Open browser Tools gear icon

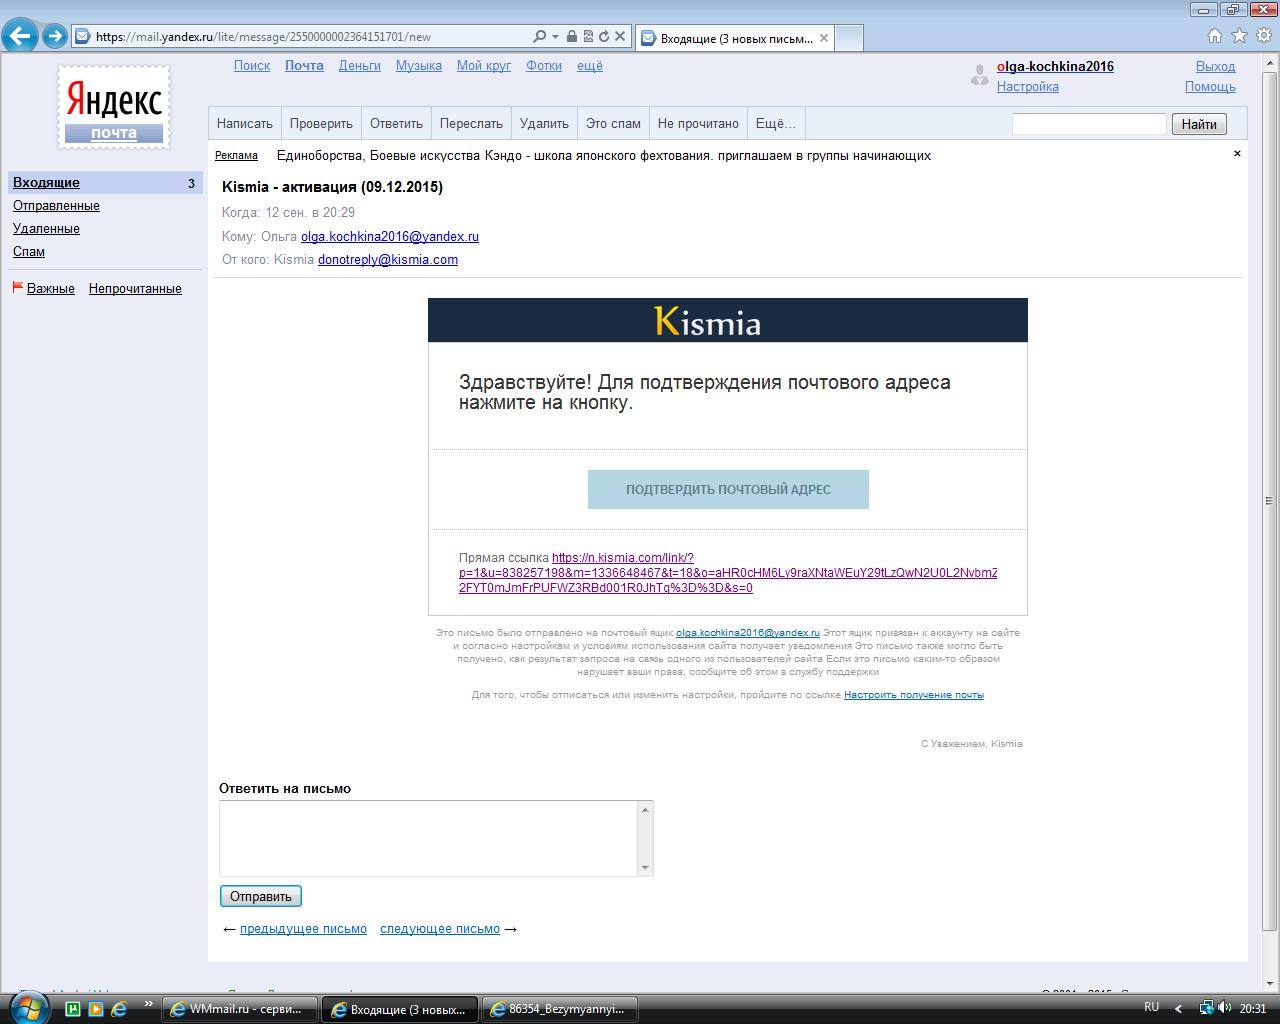coord(1264,36)
